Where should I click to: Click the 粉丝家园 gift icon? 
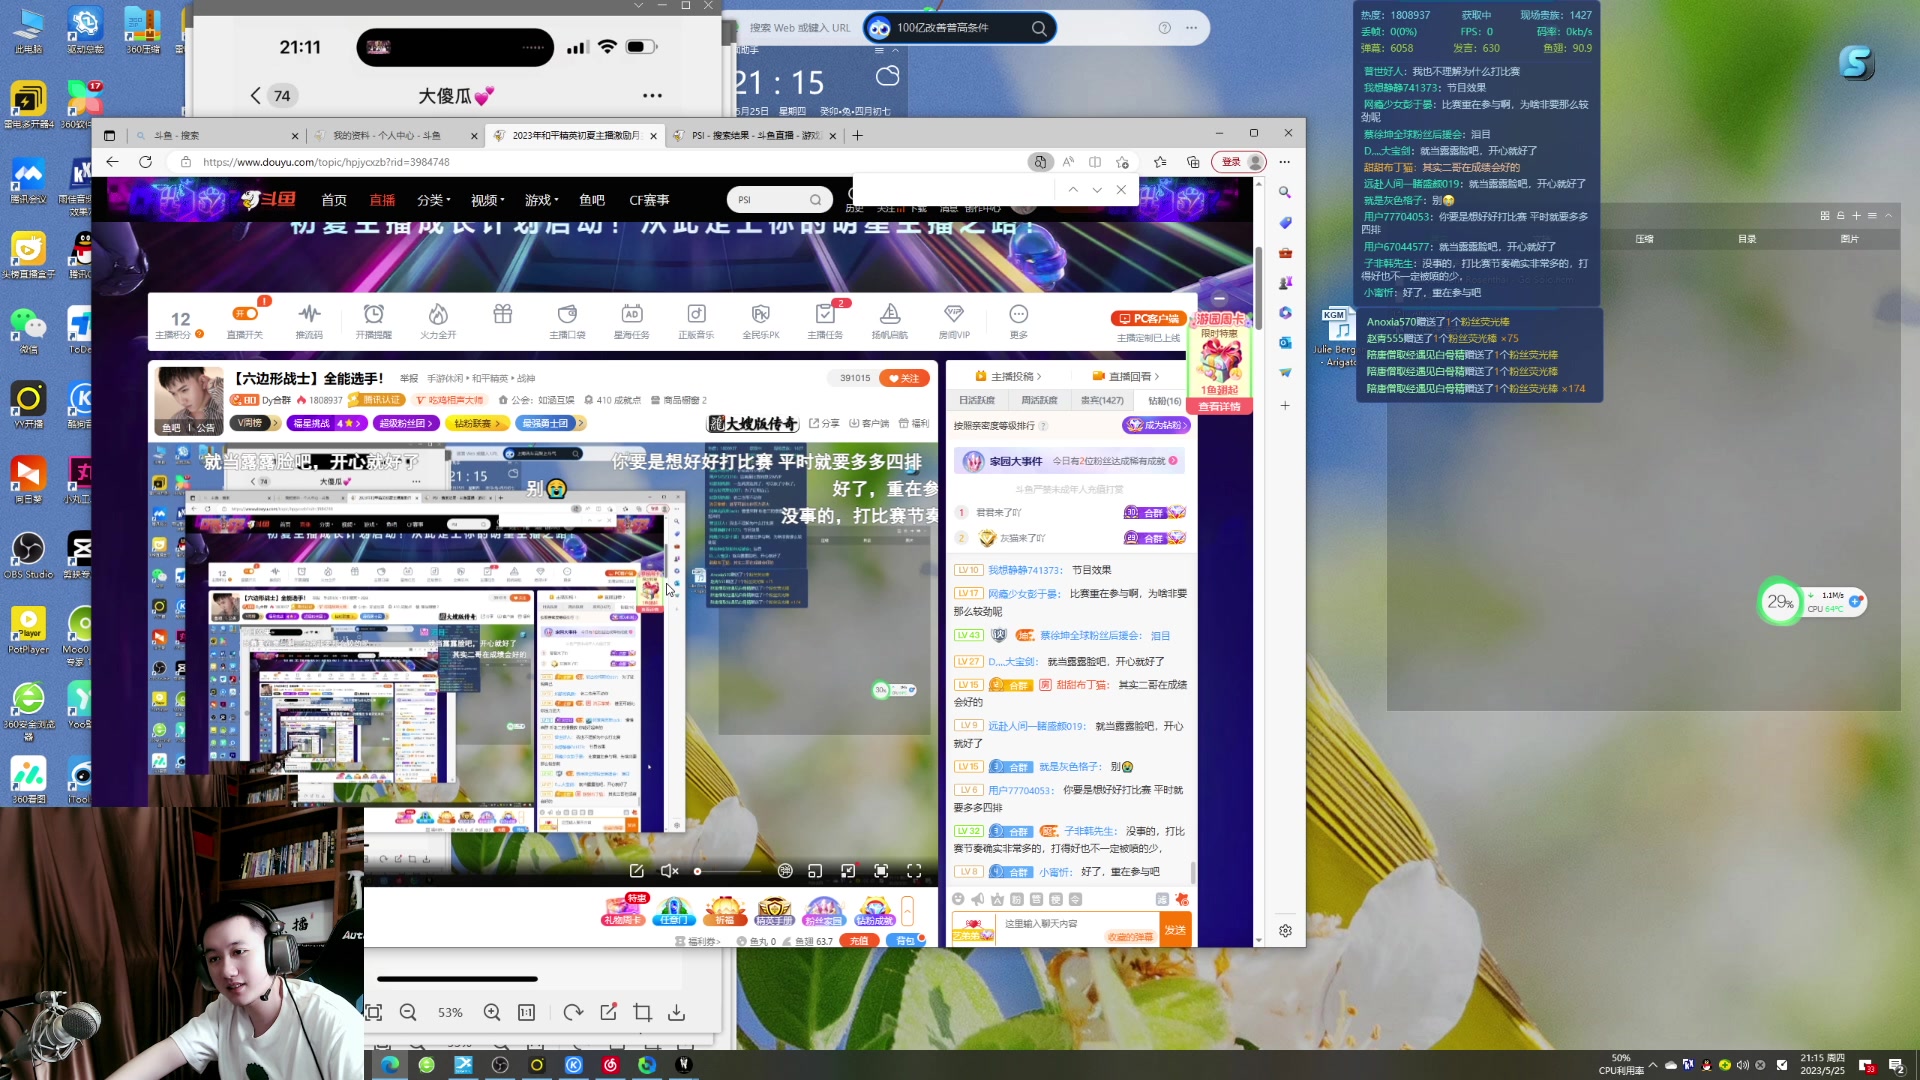click(x=824, y=910)
